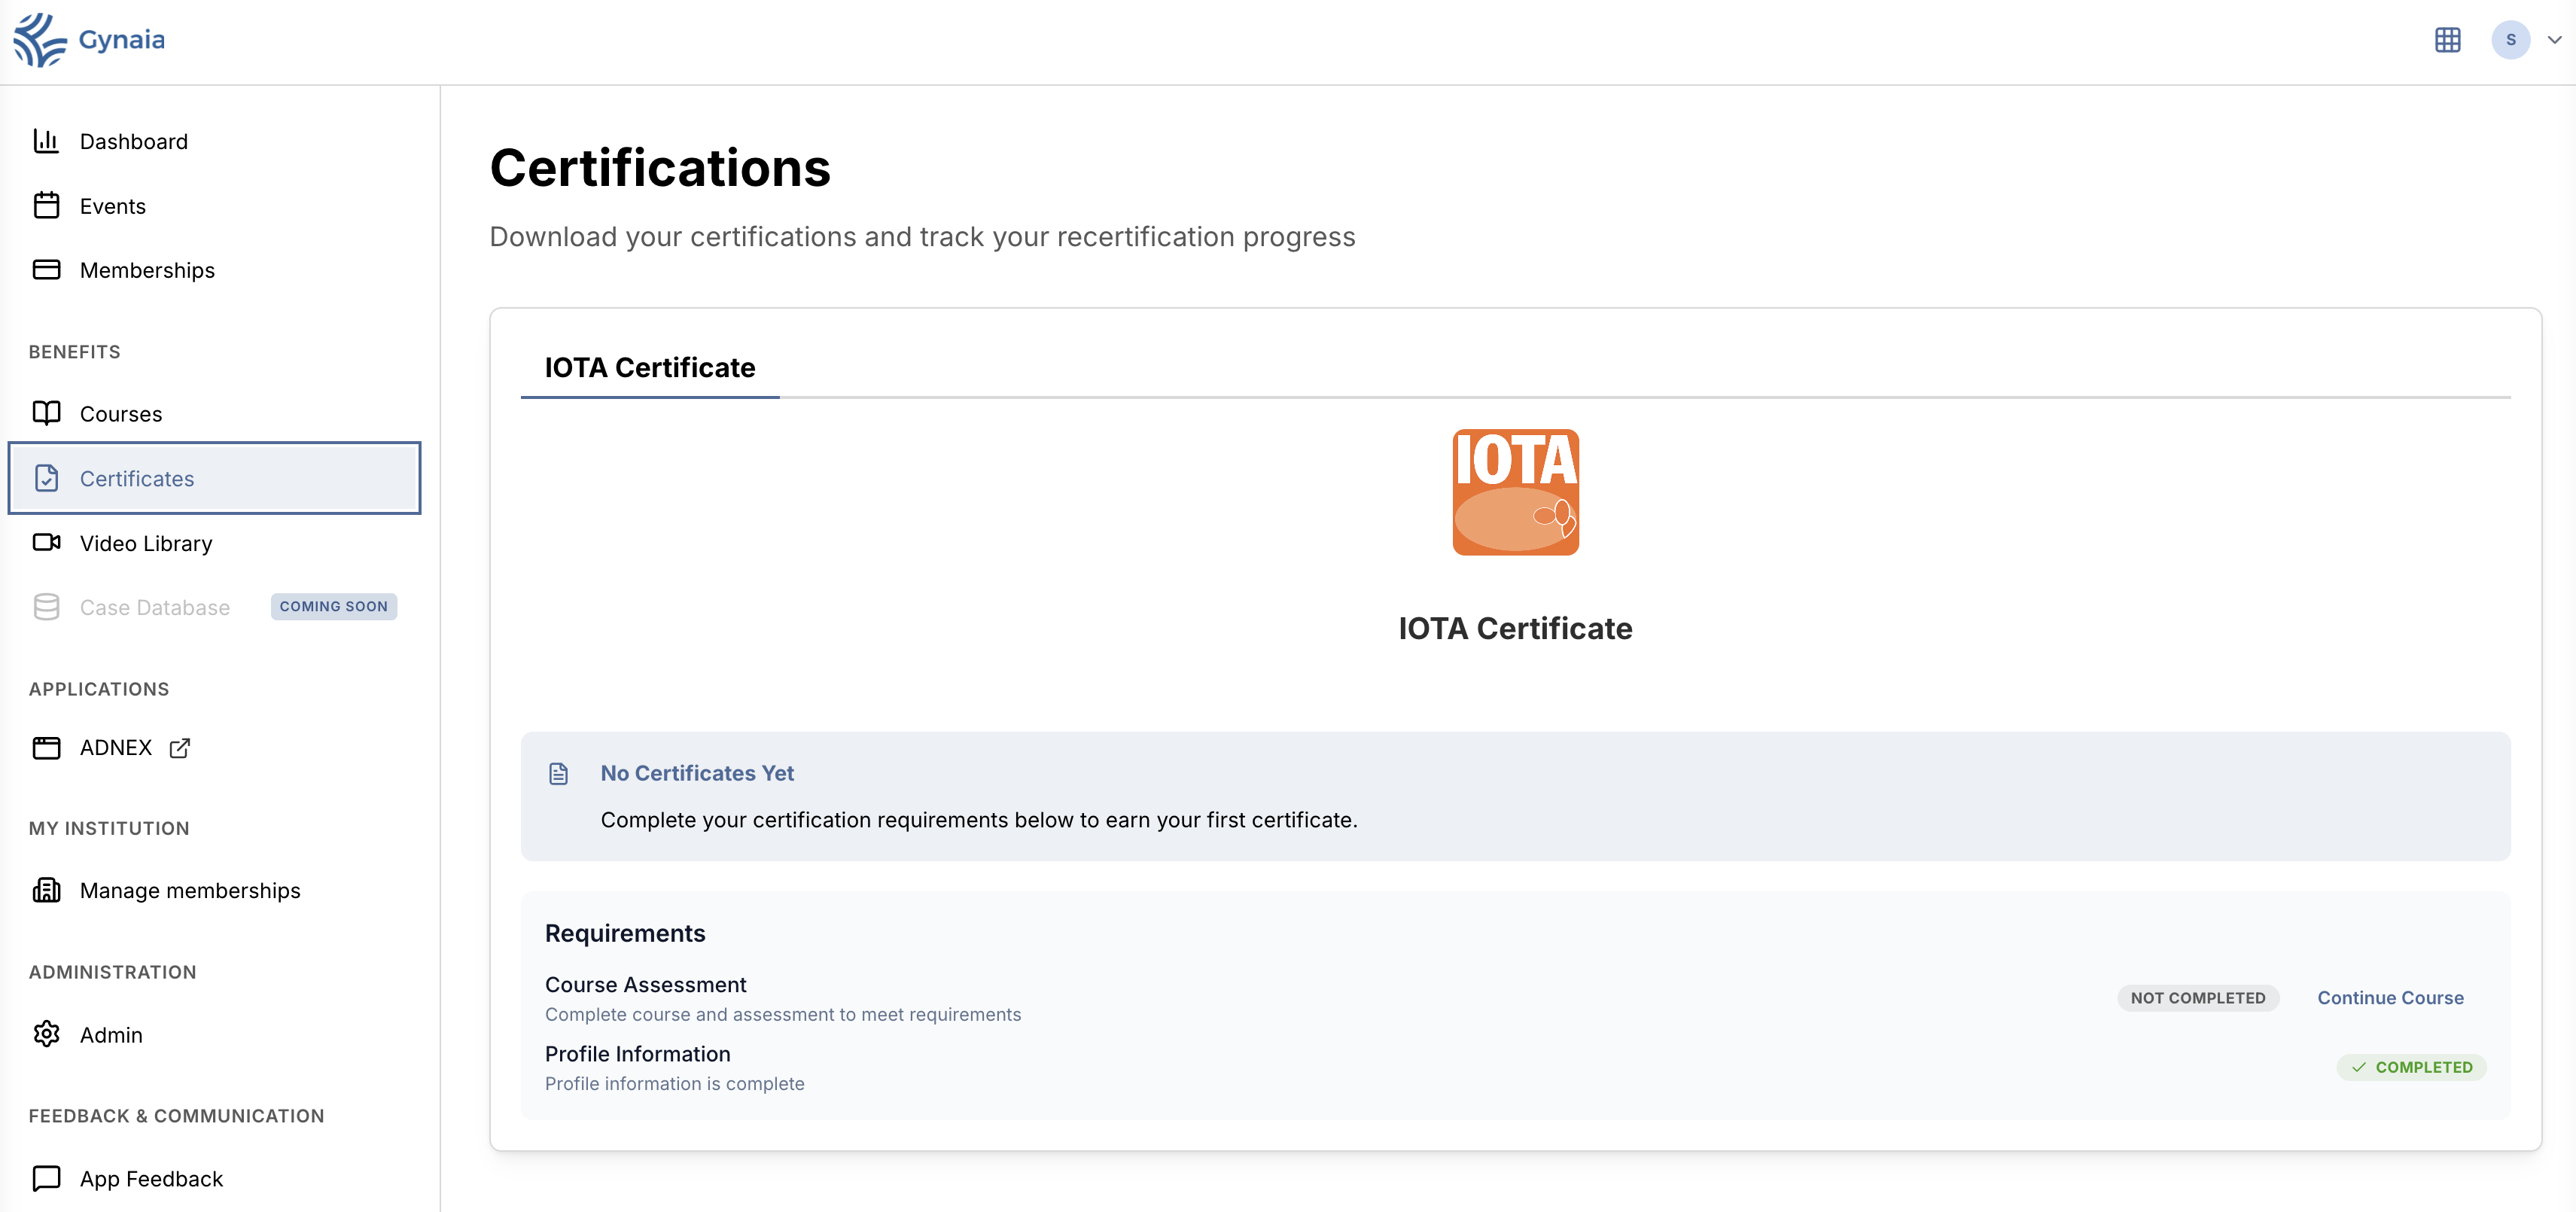
Task: Click the Dashboard bar chart icon
Action: pos(47,141)
